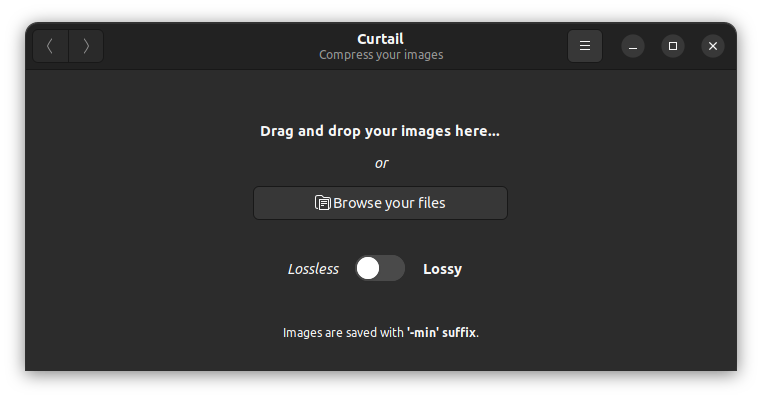Go back with the left arrow button
The image size is (762, 399).
click(51, 46)
